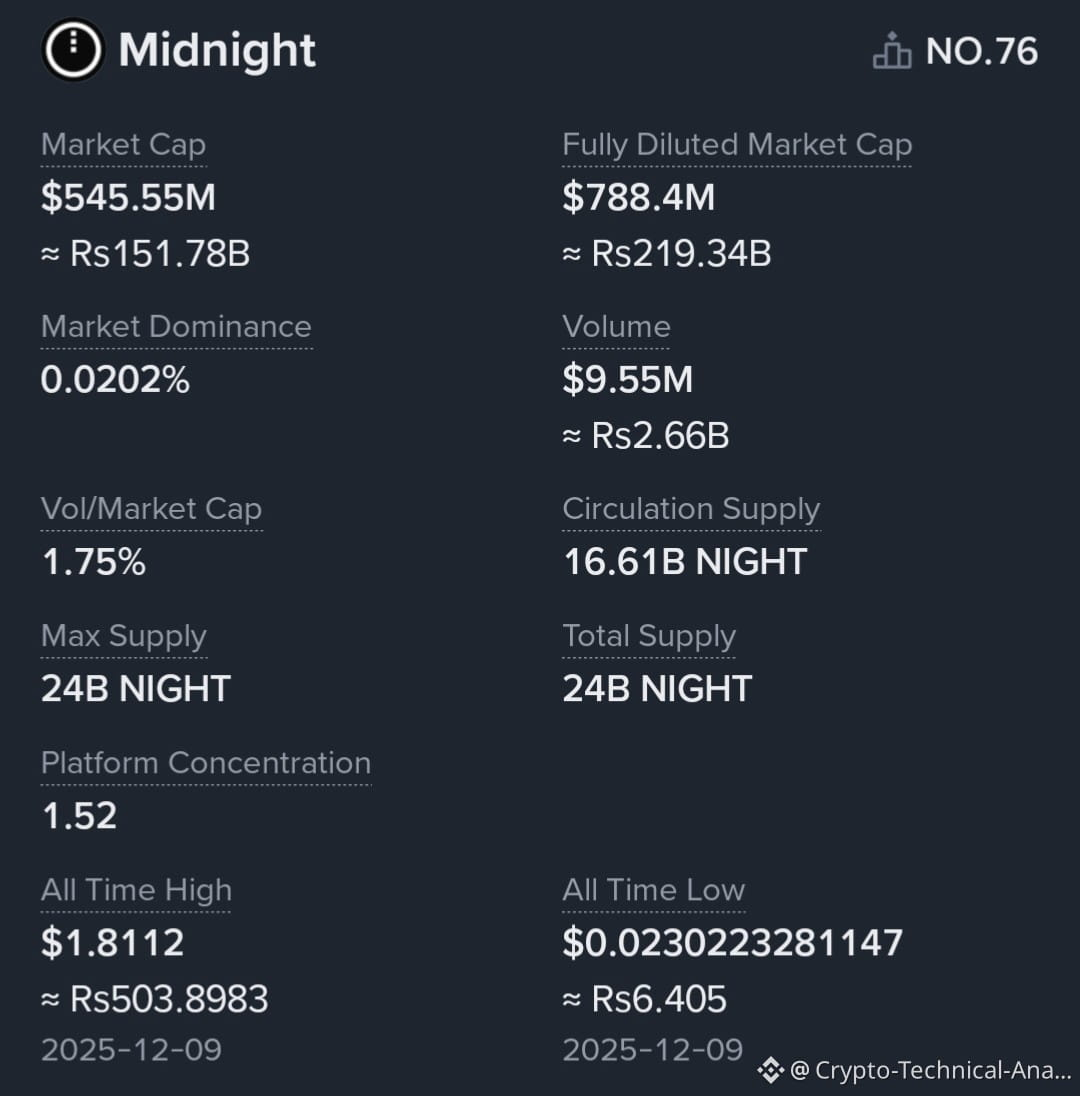Tap the All Time Low label
The width and height of the screenshot is (1080, 1096).
[654, 890]
